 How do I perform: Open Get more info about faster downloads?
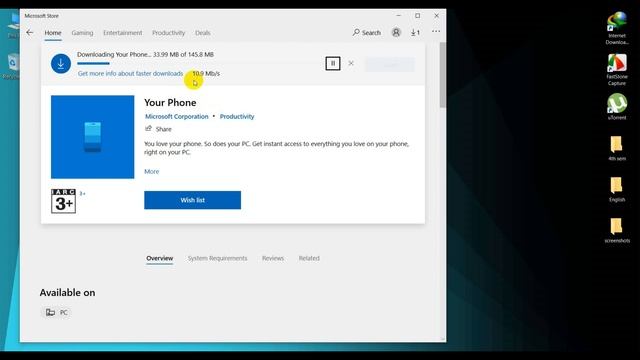(x=130, y=73)
